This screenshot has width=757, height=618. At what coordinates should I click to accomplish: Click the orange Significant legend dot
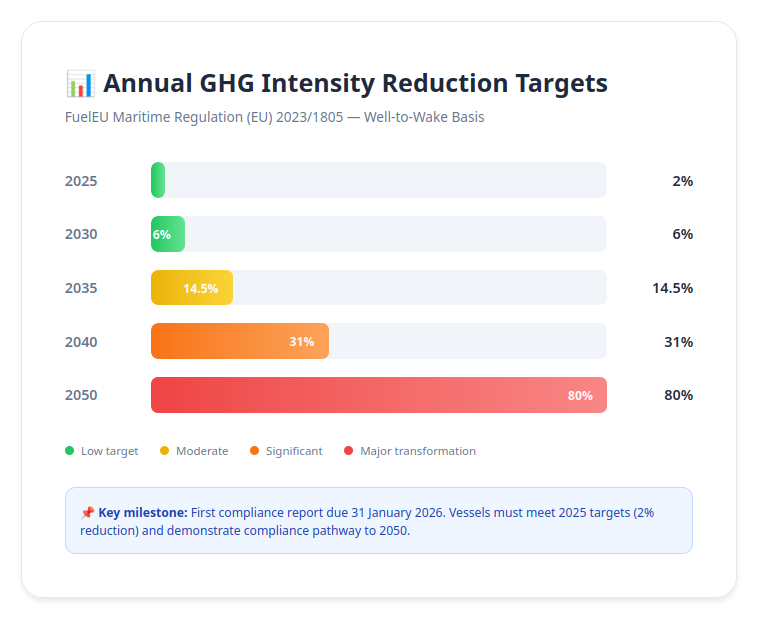(255, 451)
